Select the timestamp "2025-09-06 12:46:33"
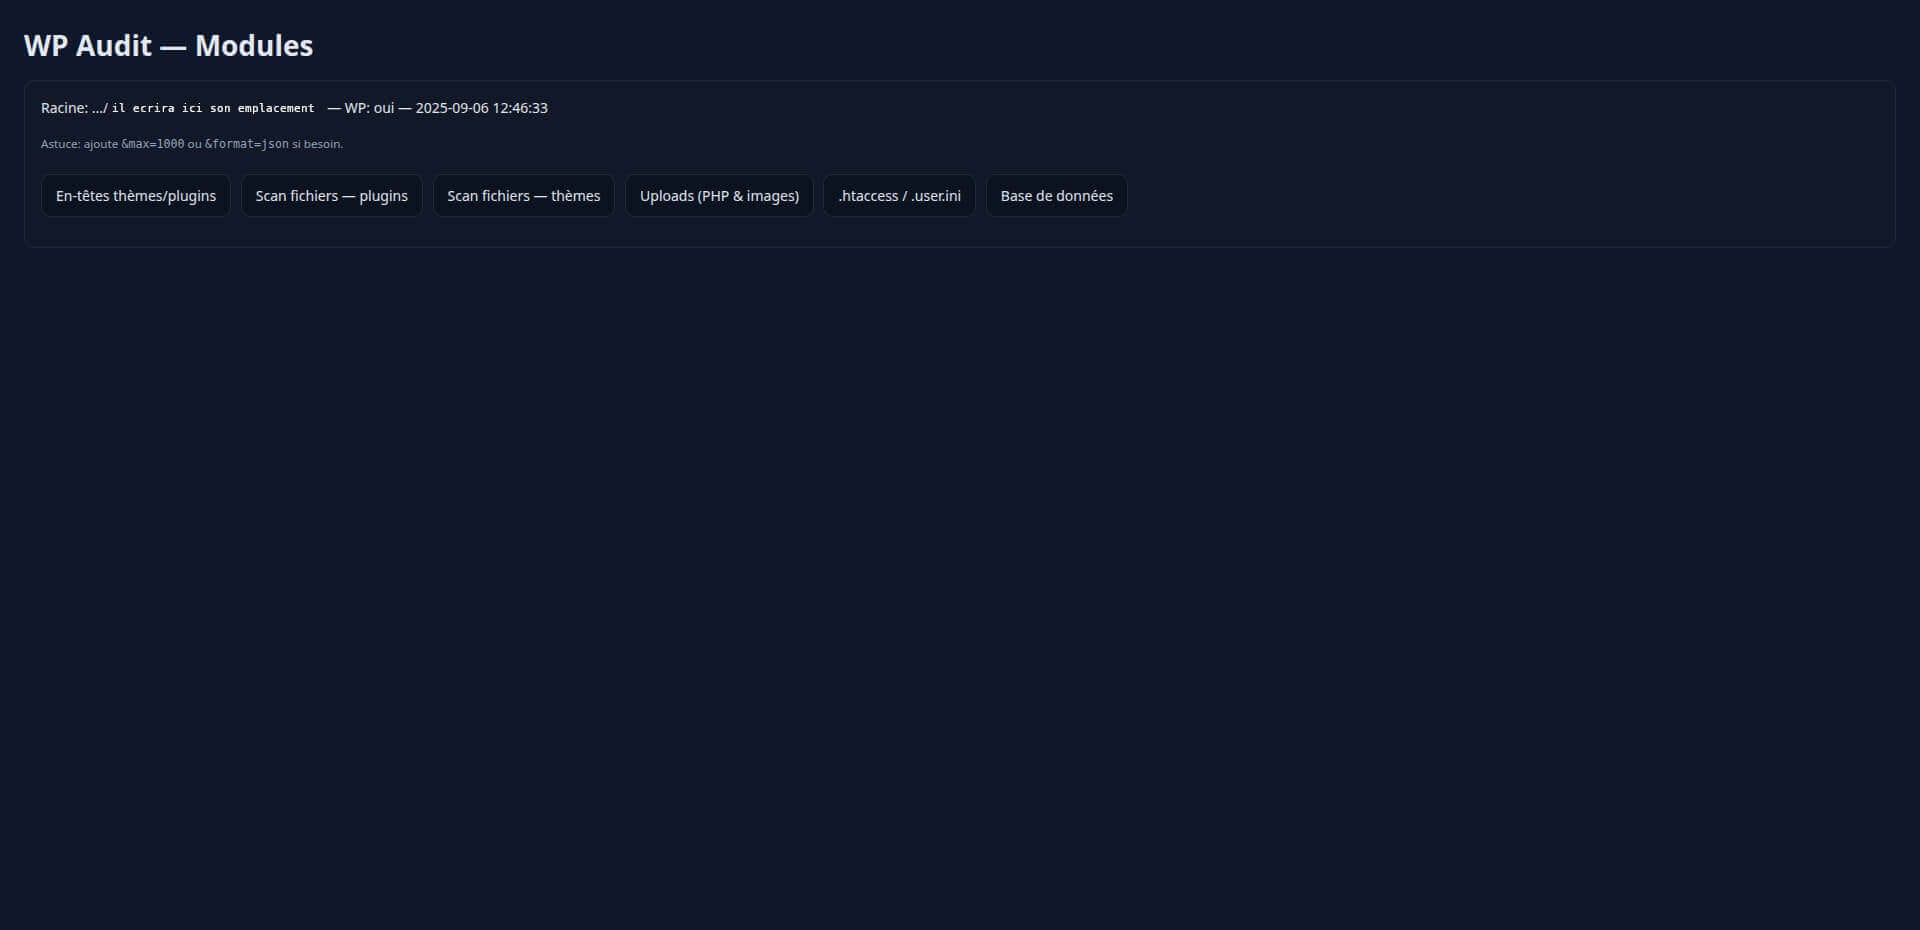Viewport: 1920px width, 930px height. click(481, 107)
